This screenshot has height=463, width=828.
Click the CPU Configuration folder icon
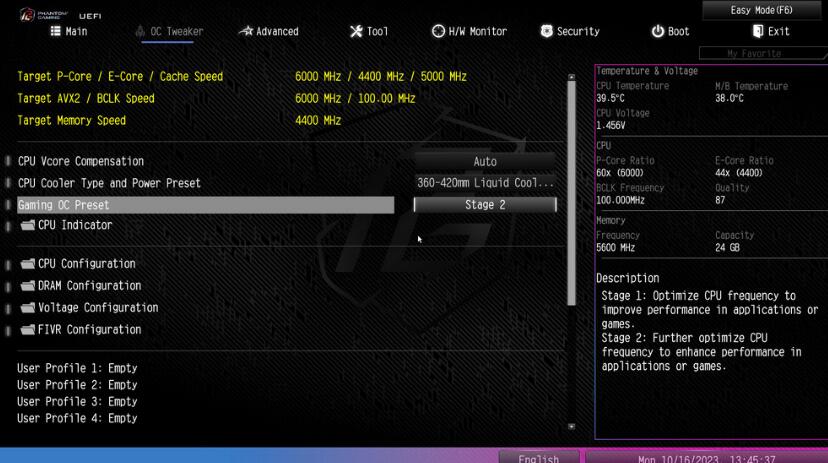click(x=27, y=264)
